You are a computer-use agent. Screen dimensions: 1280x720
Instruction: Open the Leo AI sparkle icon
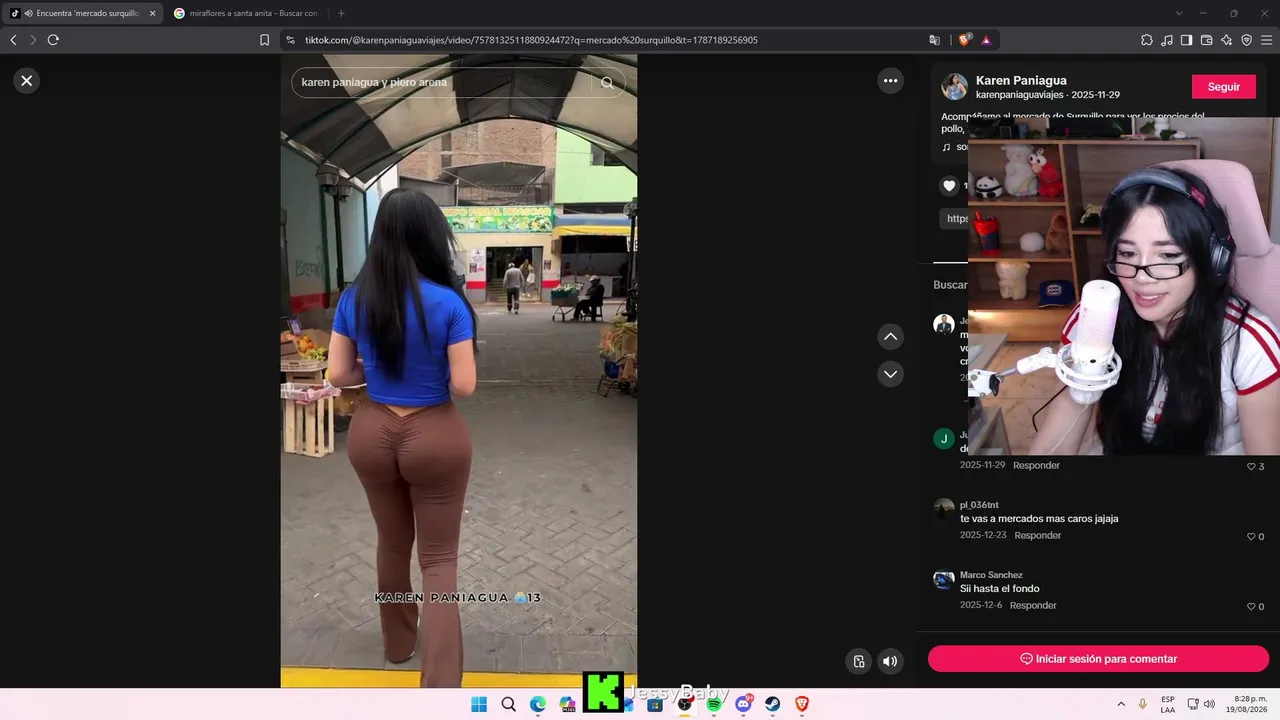[x=1226, y=40]
